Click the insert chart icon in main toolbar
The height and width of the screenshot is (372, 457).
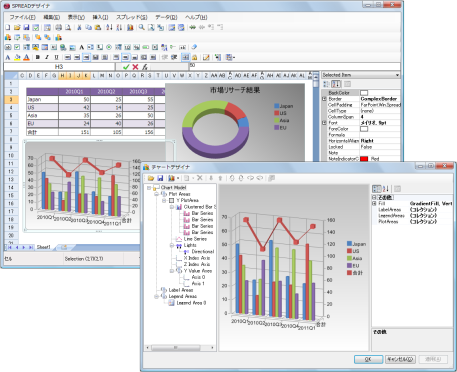point(130,27)
